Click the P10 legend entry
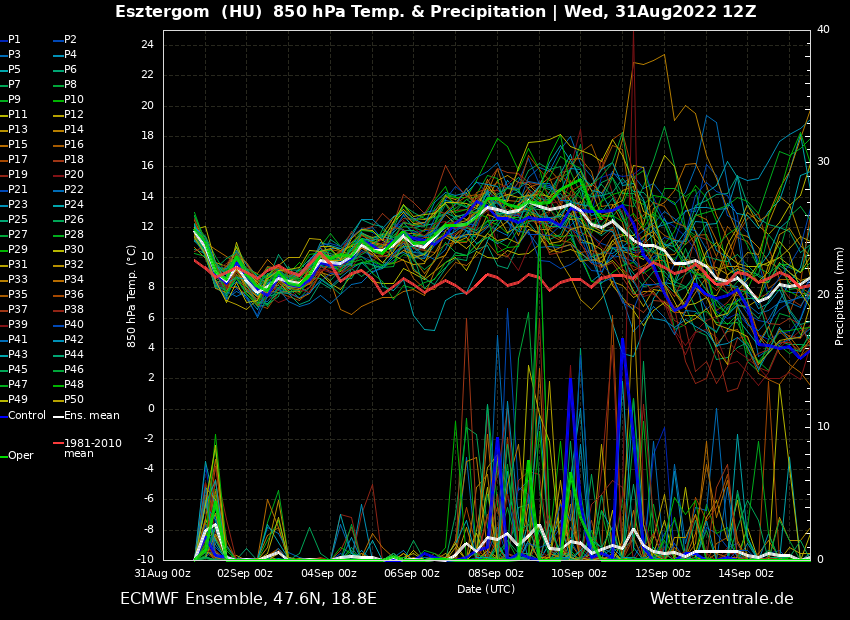Screen dimensions: 850x620 [x=74, y=99]
